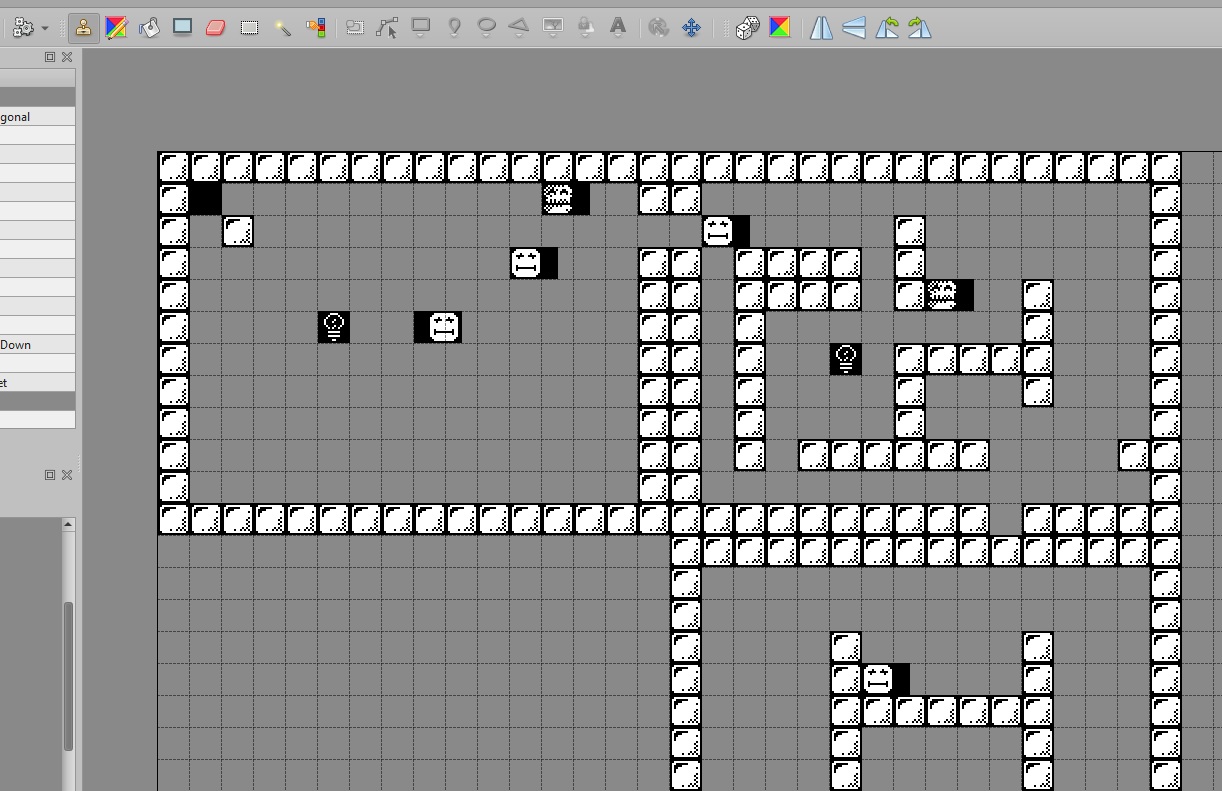Open the orientation dropdown ending in 'gonal'
Viewport: 1222px width, 791px height.
(x=36, y=117)
